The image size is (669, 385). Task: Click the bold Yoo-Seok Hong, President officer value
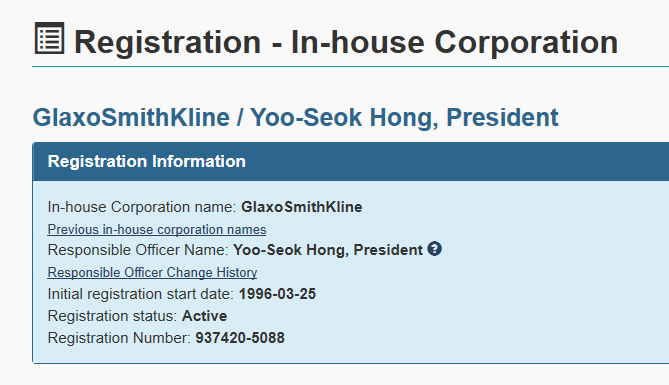pos(328,250)
